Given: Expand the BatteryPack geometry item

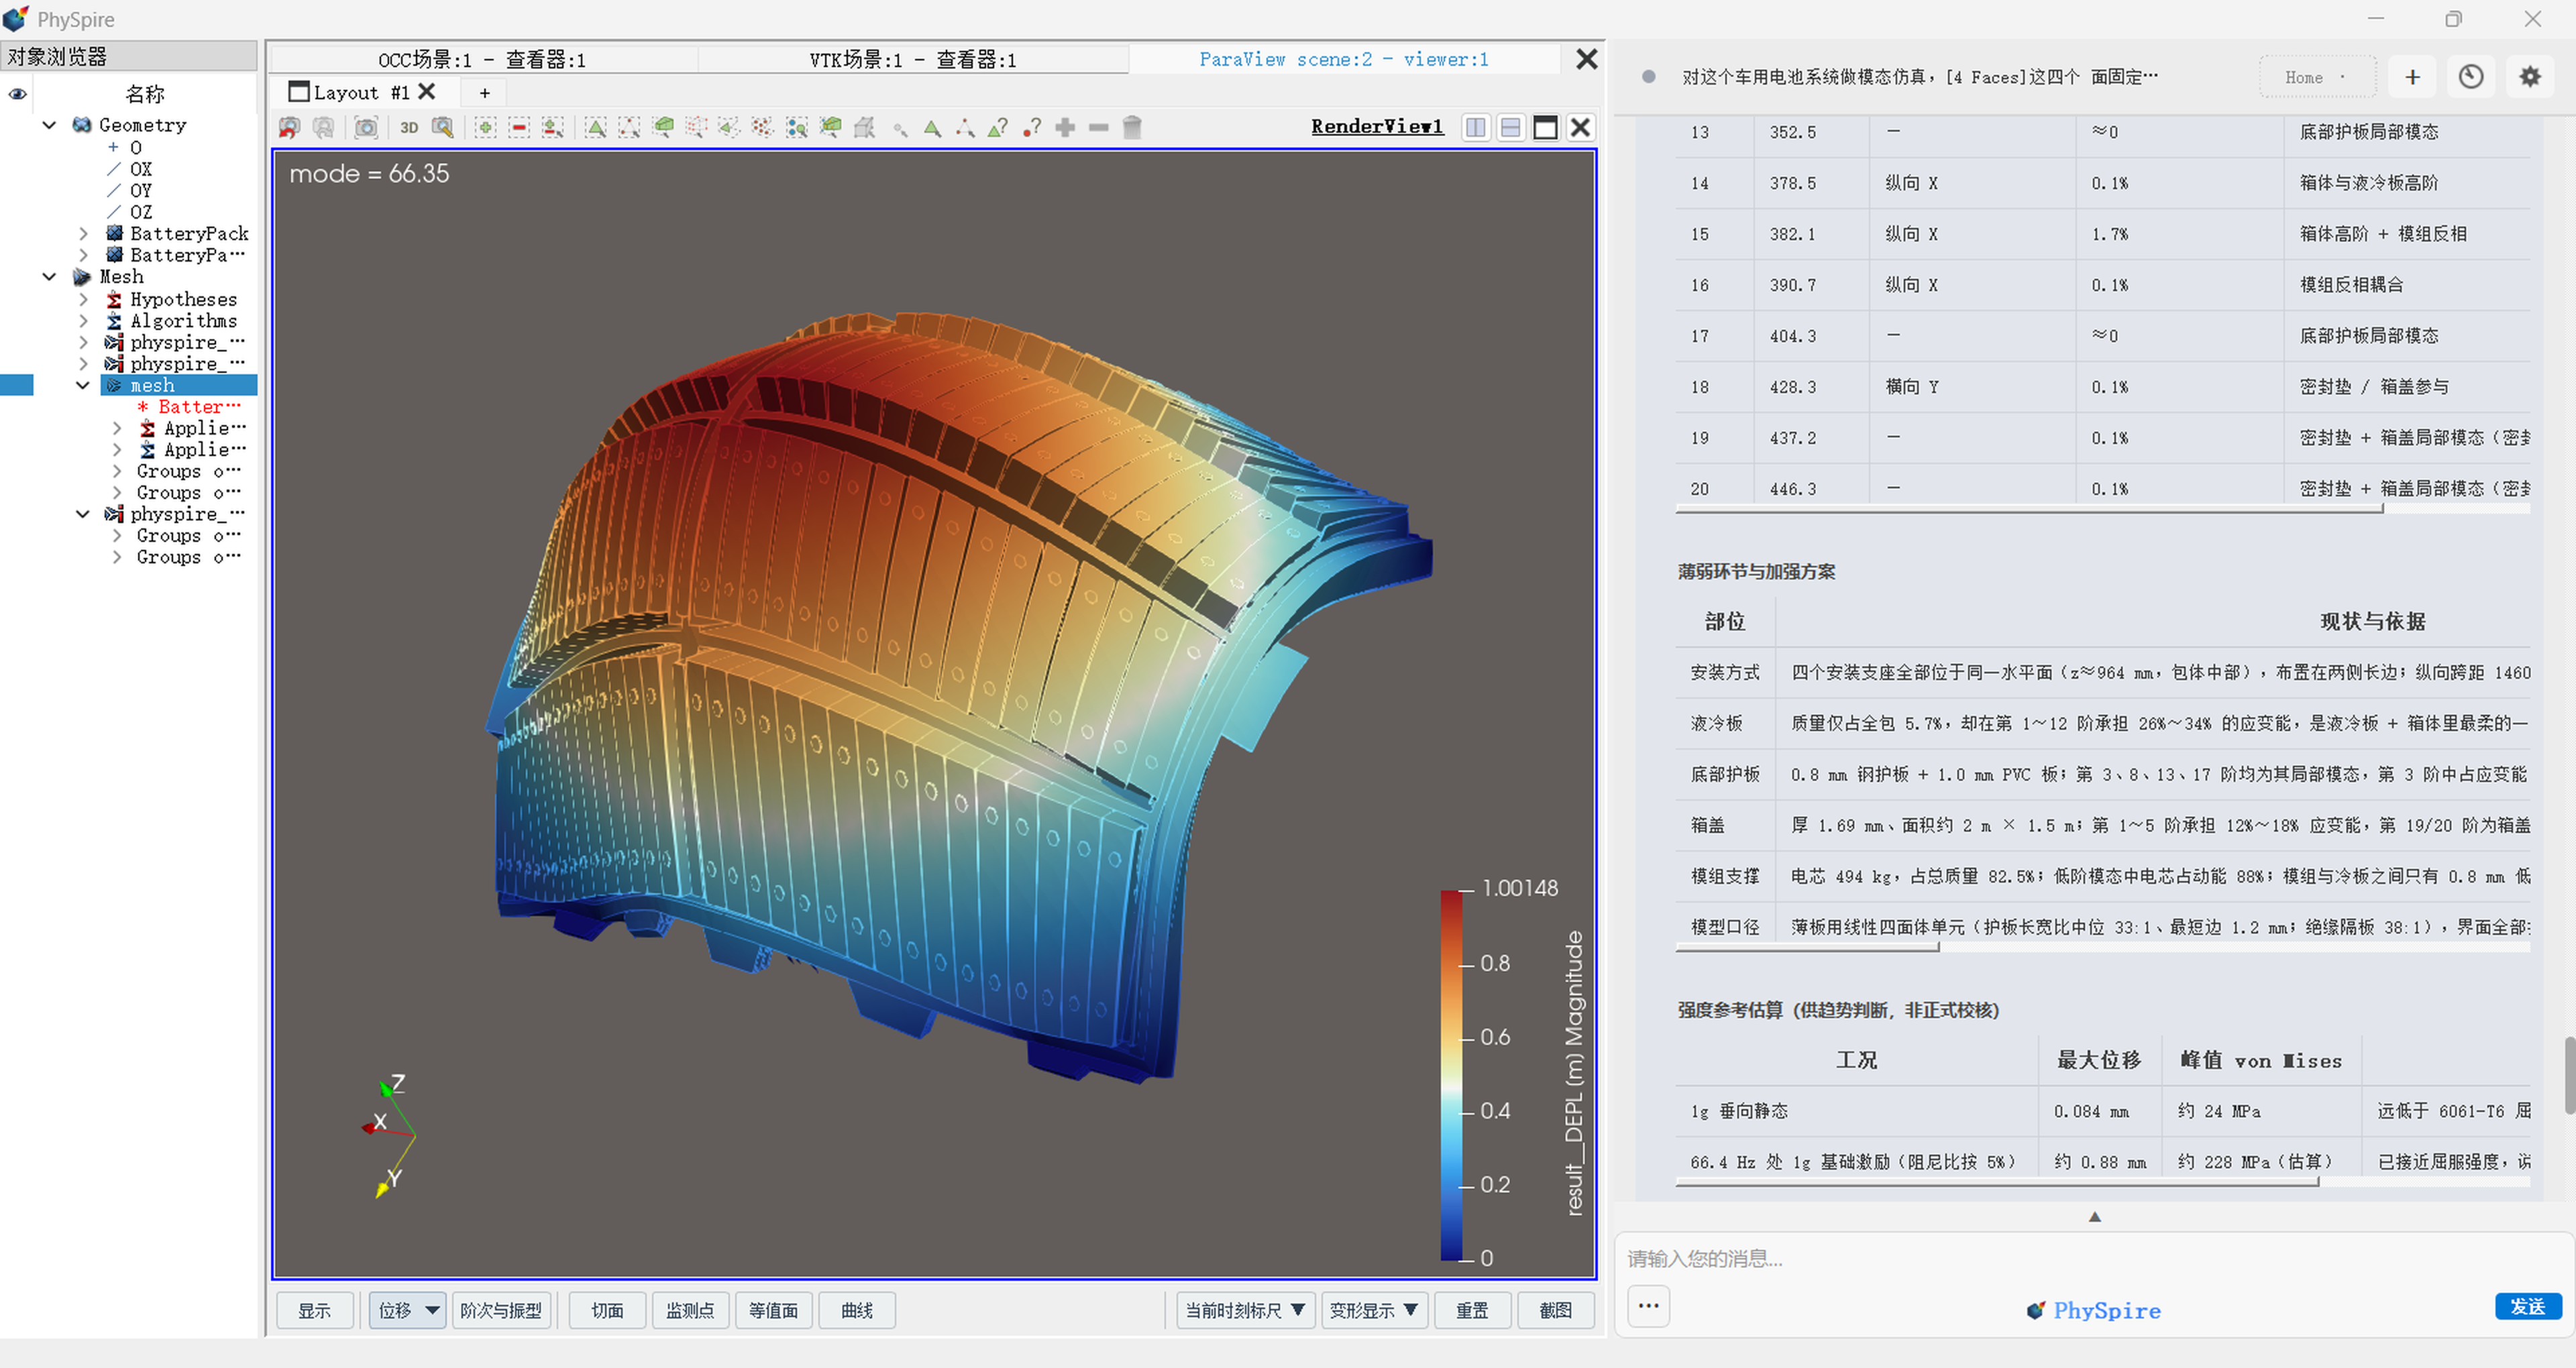Looking at the screenshot, I should pos(83,233).
